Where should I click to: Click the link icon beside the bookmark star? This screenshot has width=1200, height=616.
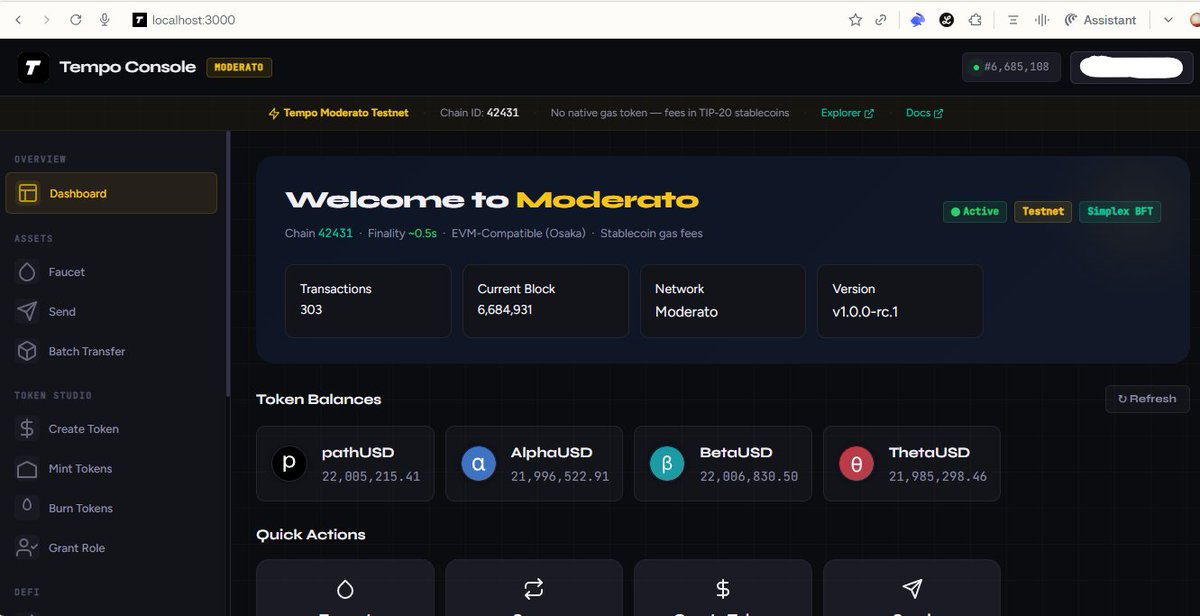881,20
